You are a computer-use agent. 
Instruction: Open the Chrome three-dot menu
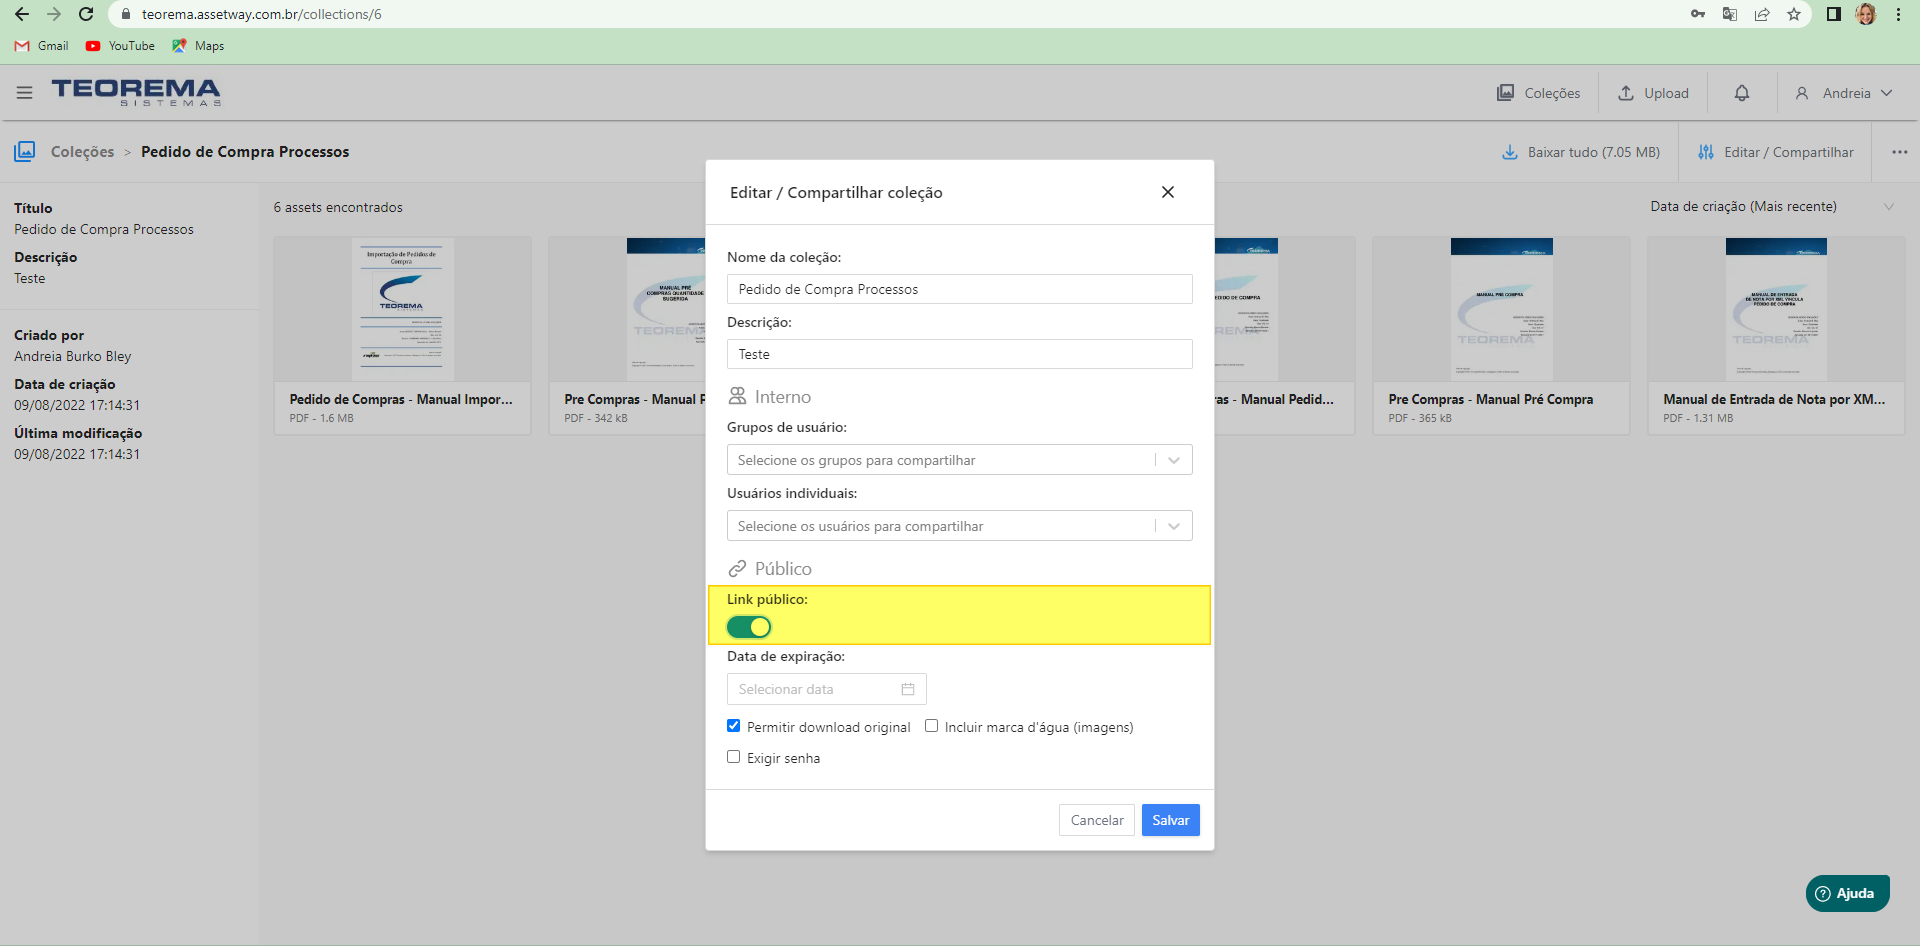(1898, 14)
